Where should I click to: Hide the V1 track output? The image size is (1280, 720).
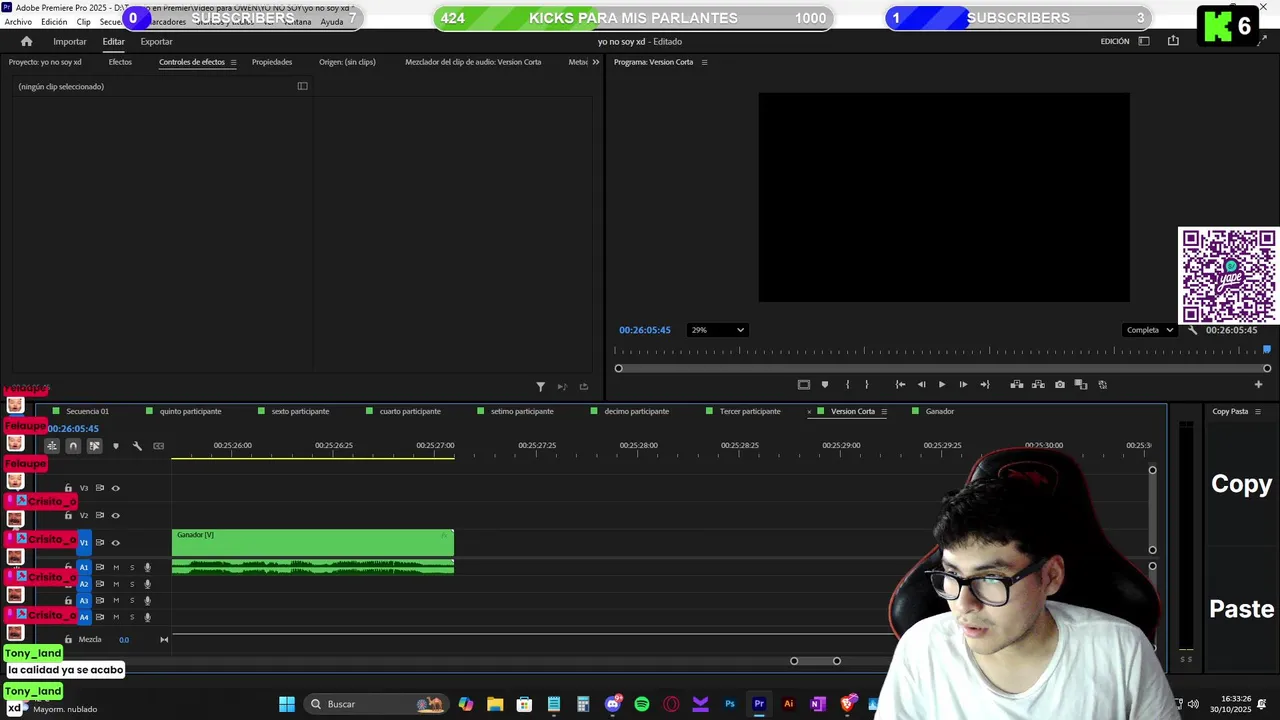116,542
